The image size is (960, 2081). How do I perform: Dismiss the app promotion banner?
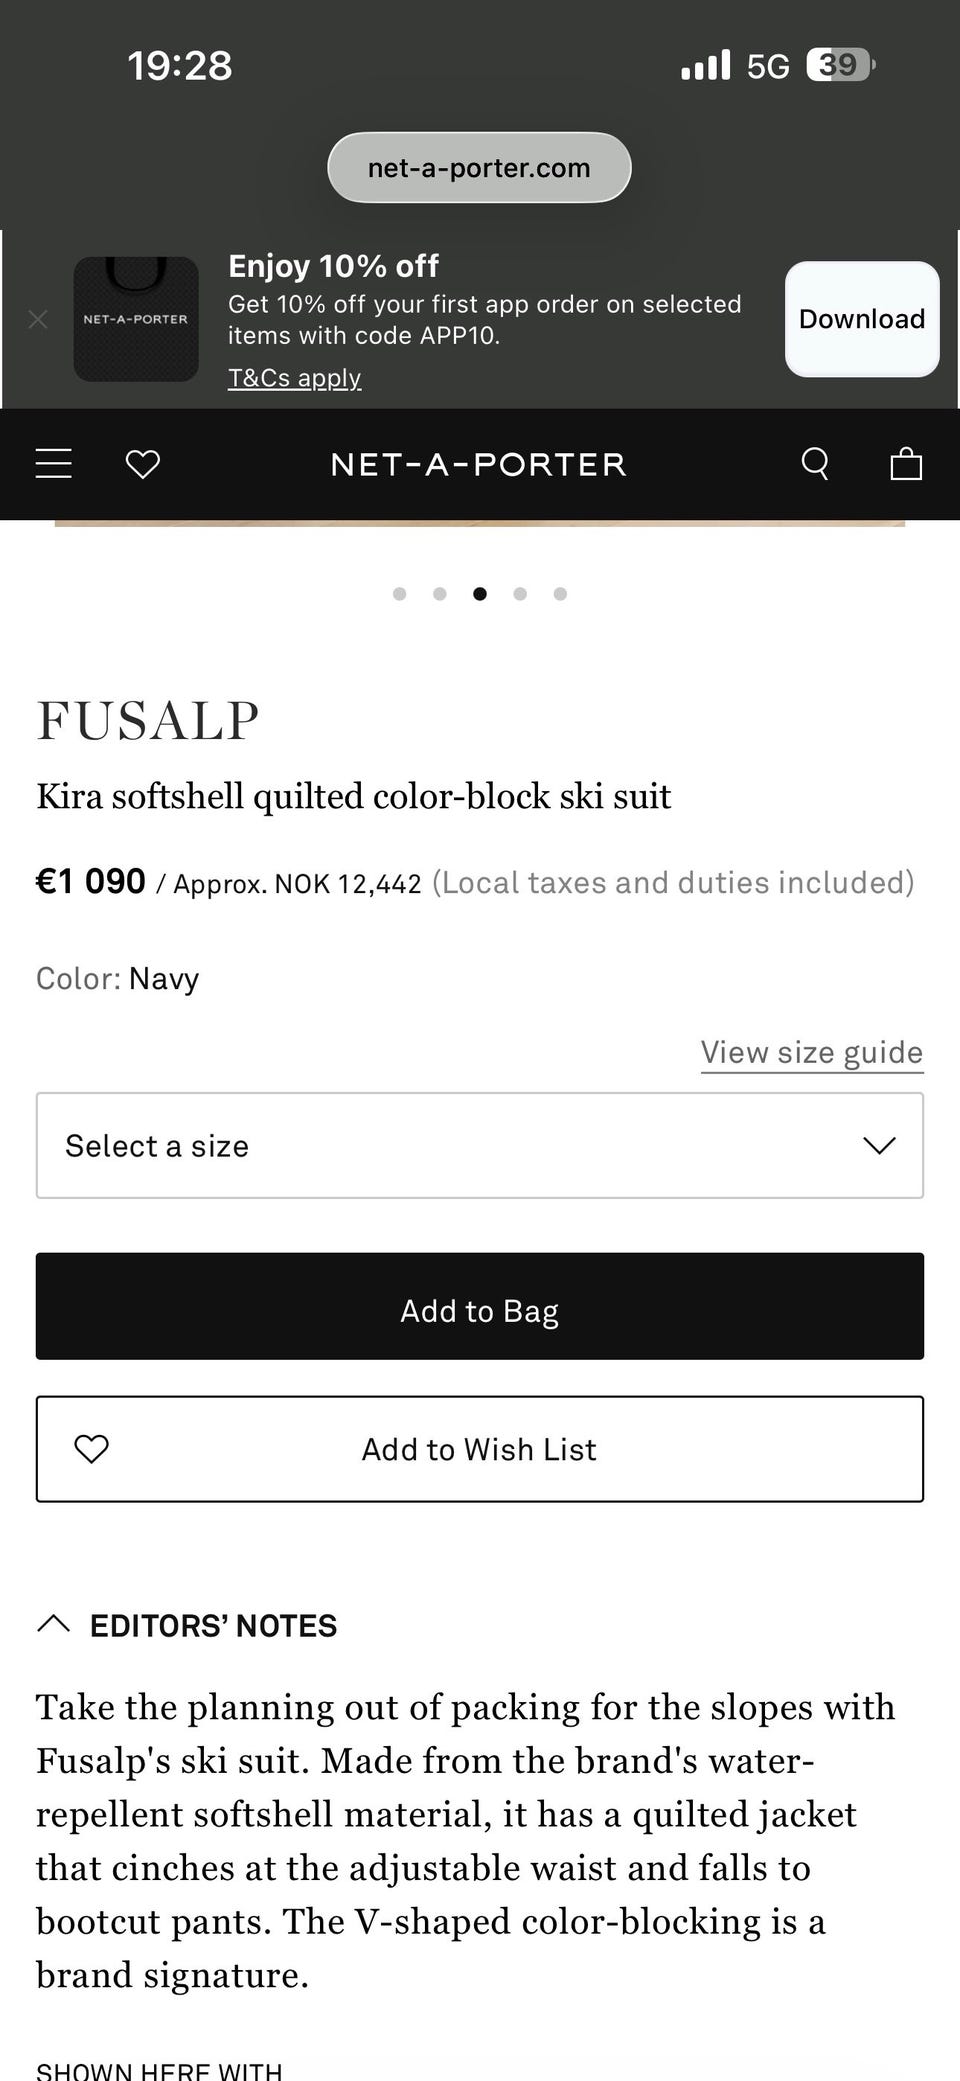[38, 319]
